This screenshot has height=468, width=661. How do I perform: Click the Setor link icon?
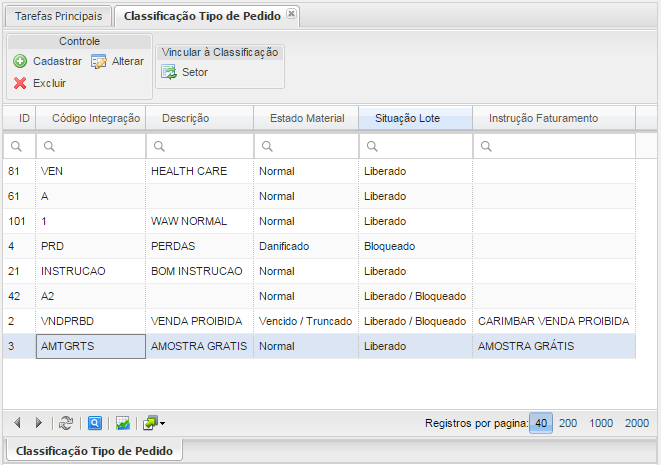(x=169, y=72)
